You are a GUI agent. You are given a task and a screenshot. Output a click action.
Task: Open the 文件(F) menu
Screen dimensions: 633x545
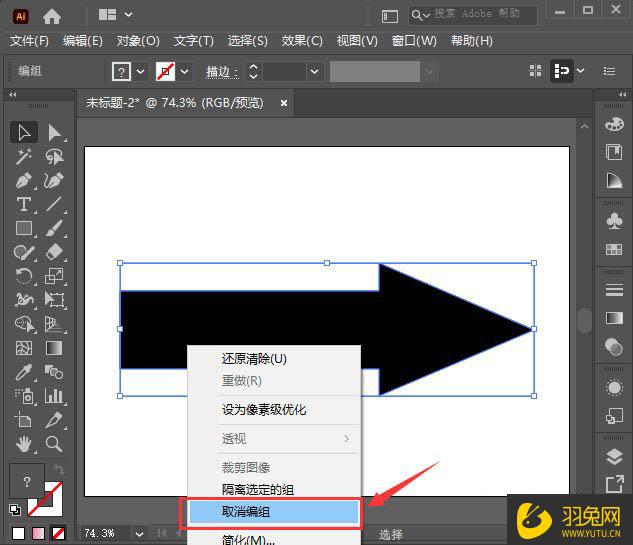(x=29, y=41)
